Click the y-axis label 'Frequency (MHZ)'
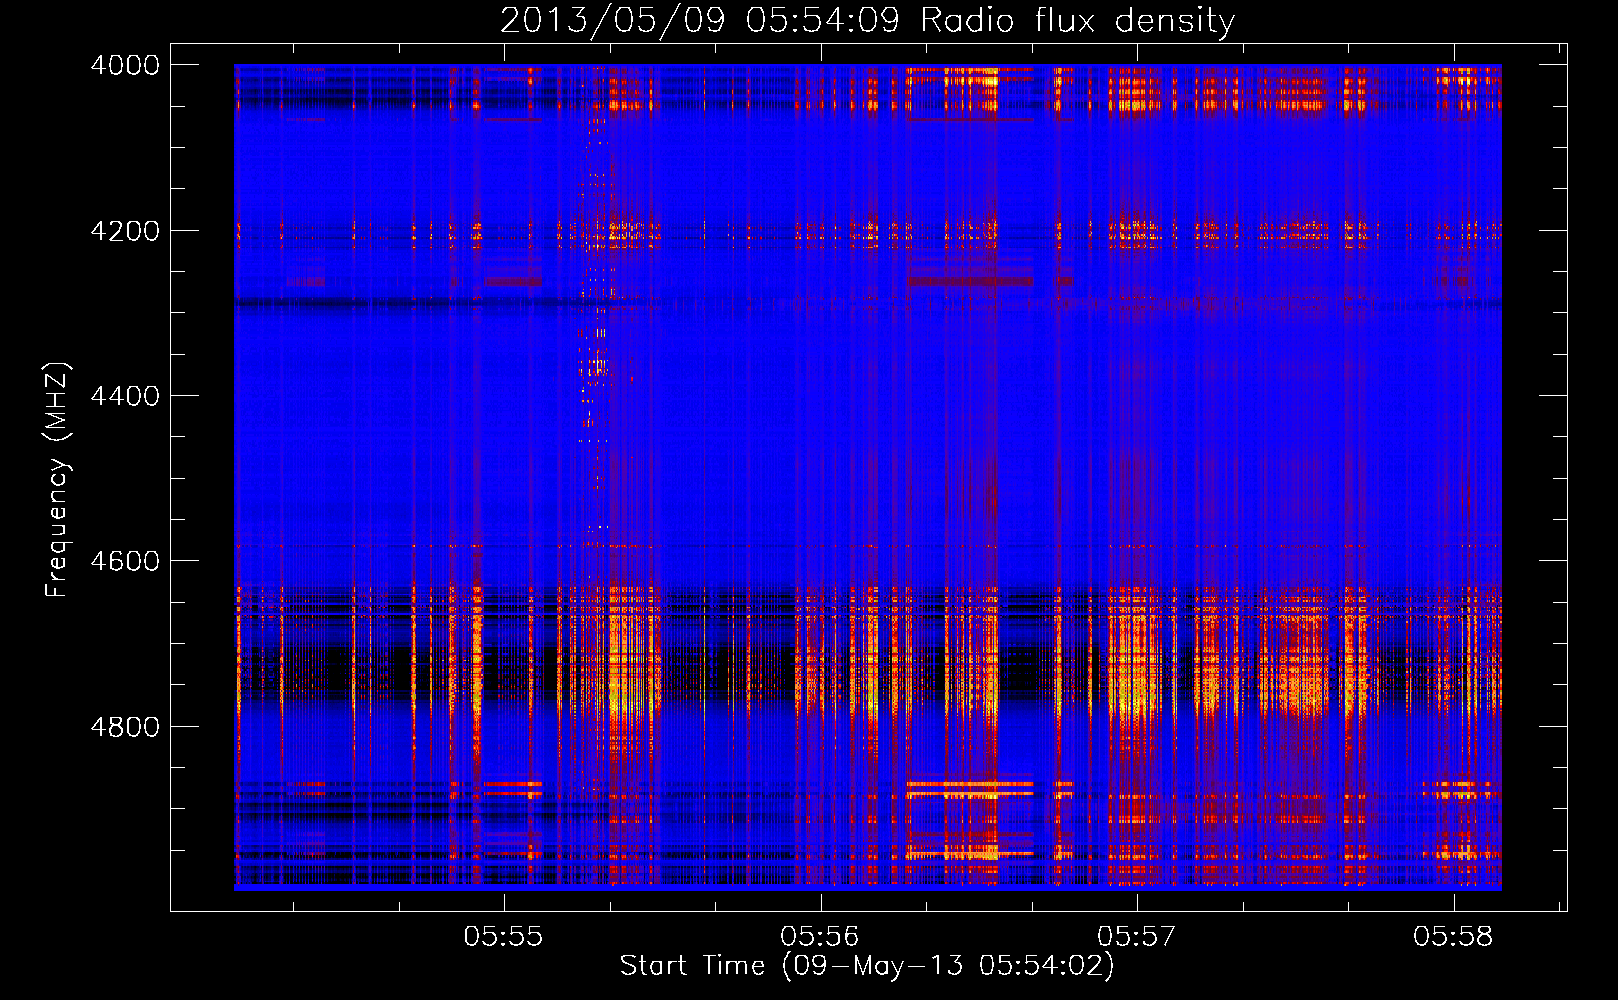 click(58, 479)
